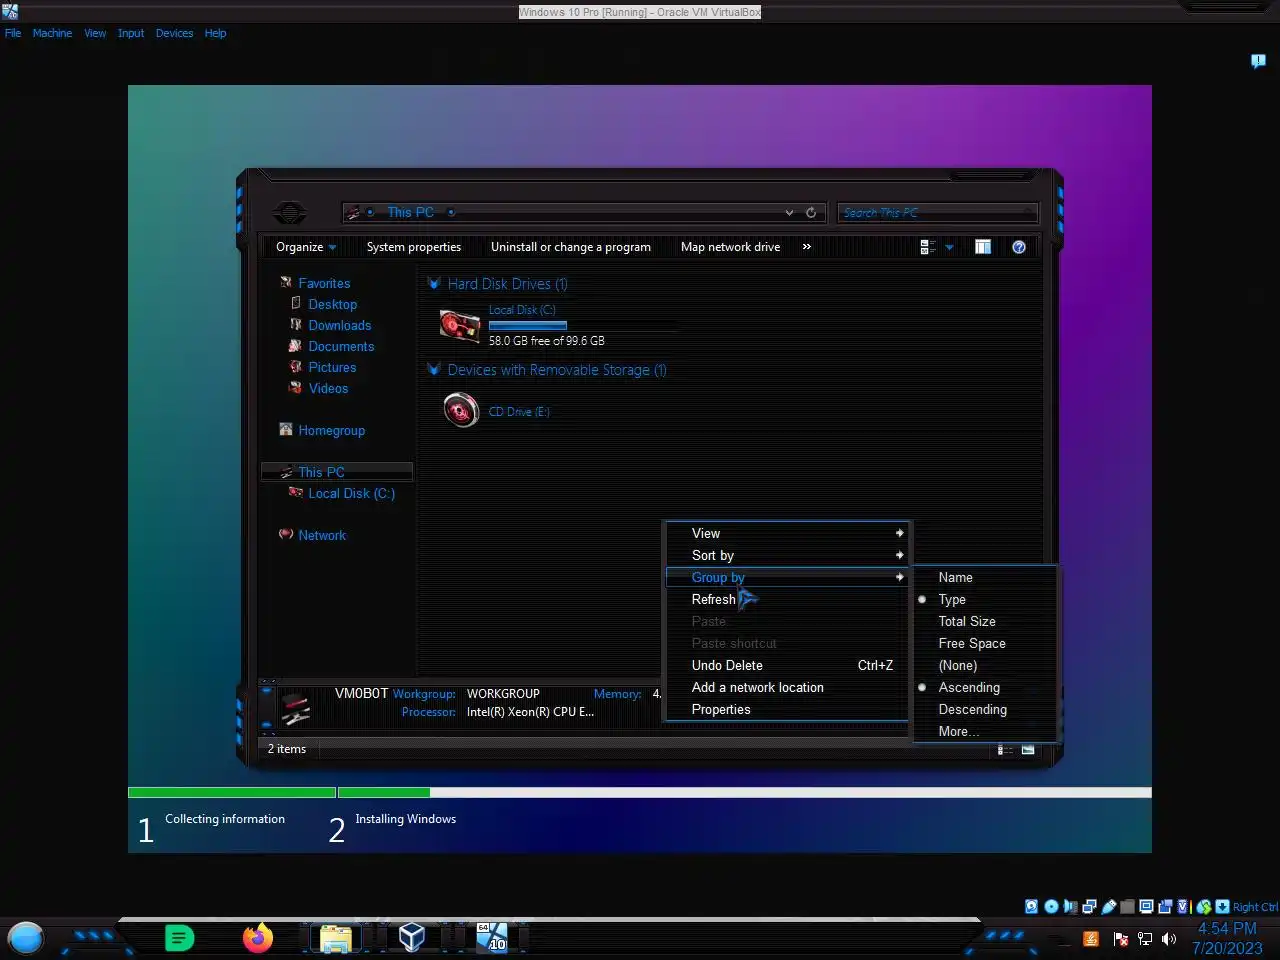
Task: Open the VirtualBox Machine menu
Action: 52,33
